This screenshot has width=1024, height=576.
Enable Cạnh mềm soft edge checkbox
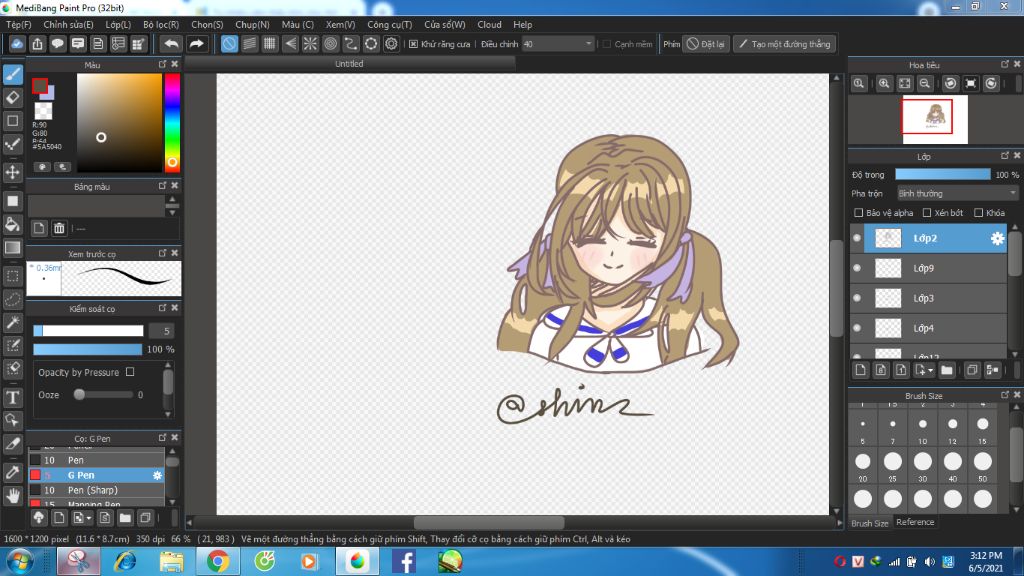pyautogui.click(x=607, y=44)
